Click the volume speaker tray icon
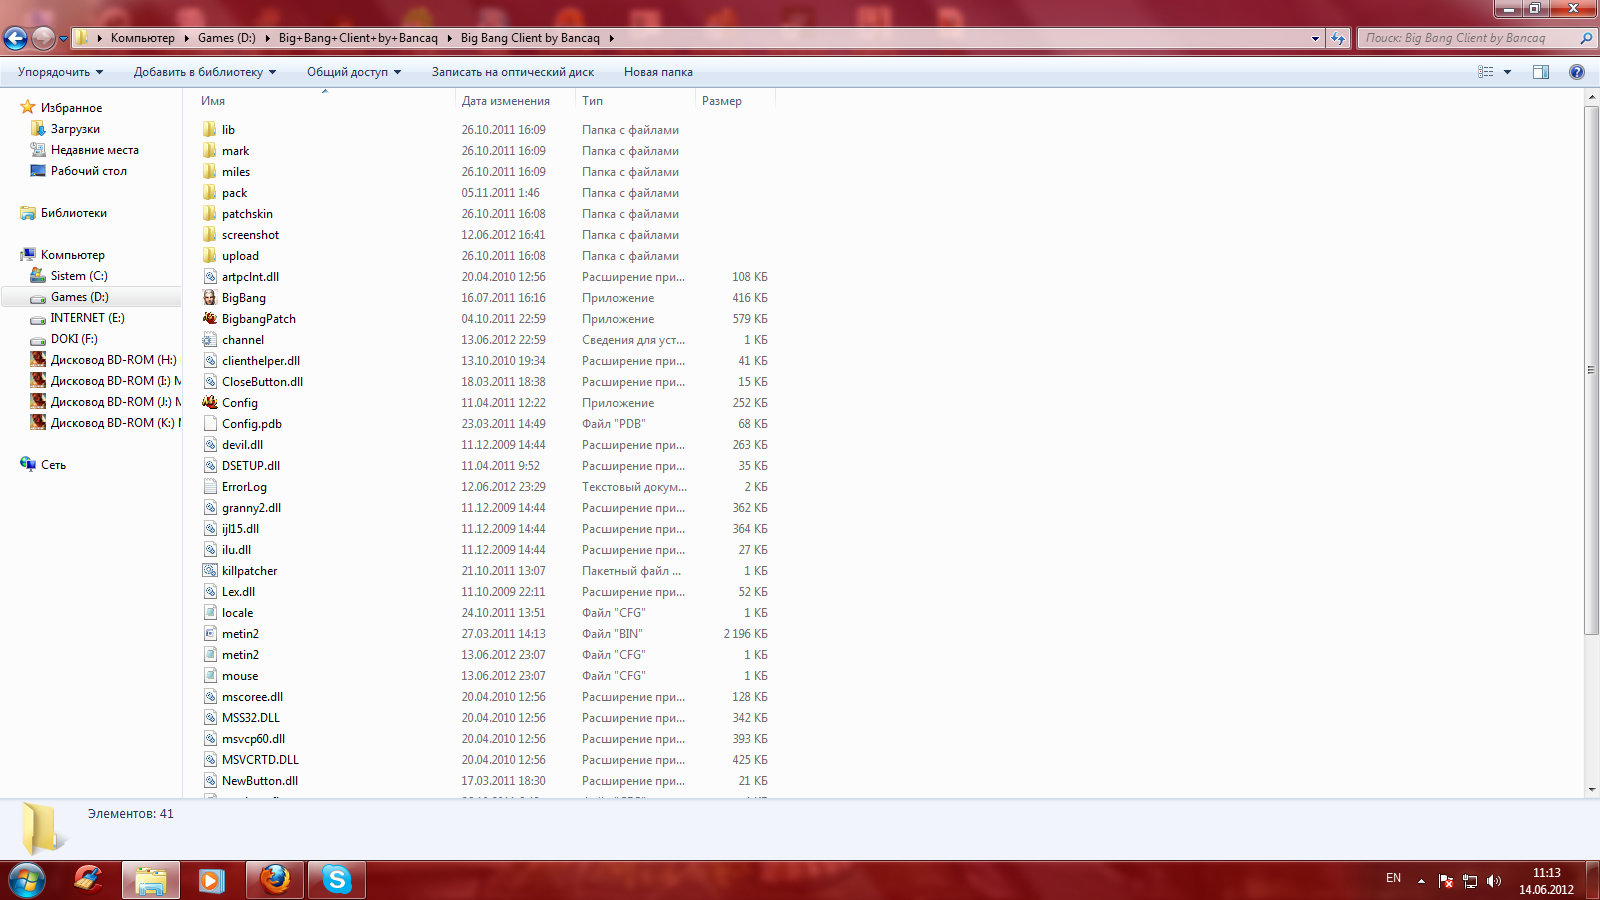 1494,881
